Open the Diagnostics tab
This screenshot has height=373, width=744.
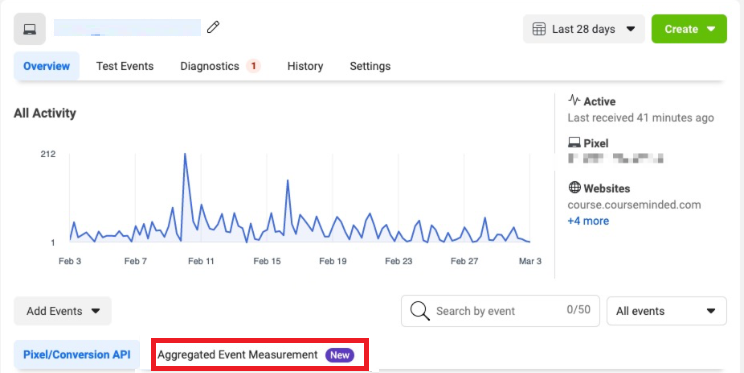(210, 66)
